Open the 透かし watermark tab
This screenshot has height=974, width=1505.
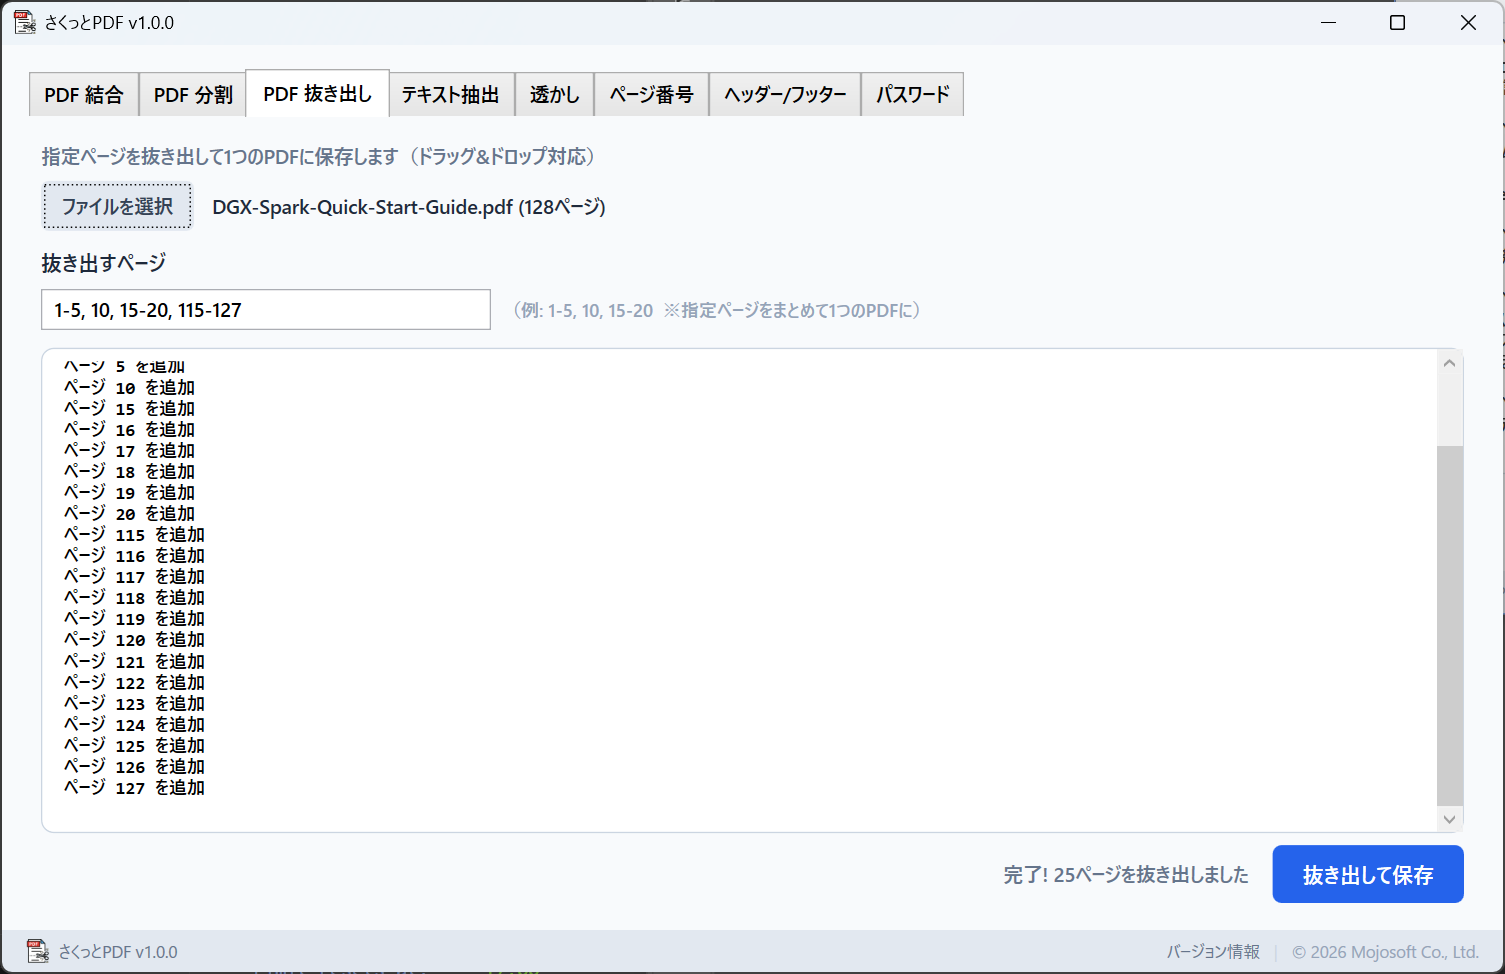click(554, 95)
